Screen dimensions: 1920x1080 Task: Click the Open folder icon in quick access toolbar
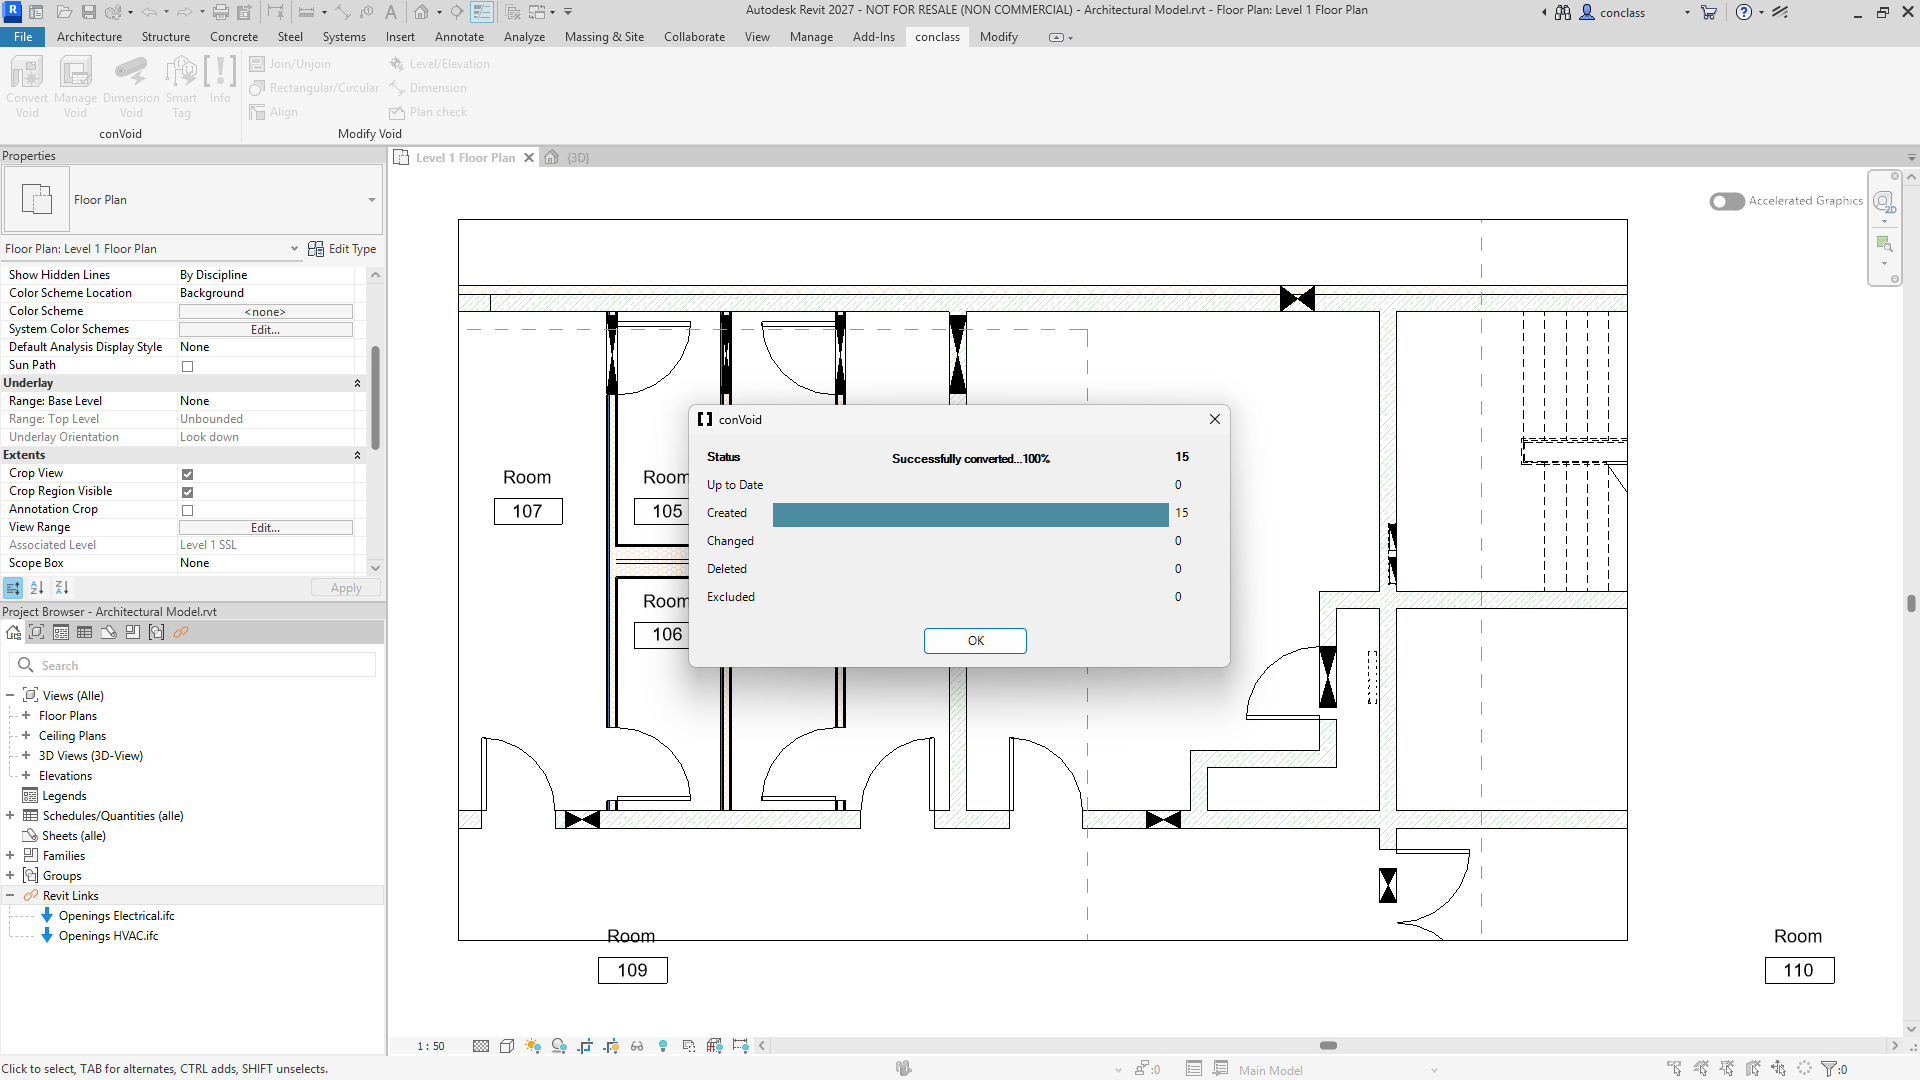pyautogui.click(x=64, y=12)
